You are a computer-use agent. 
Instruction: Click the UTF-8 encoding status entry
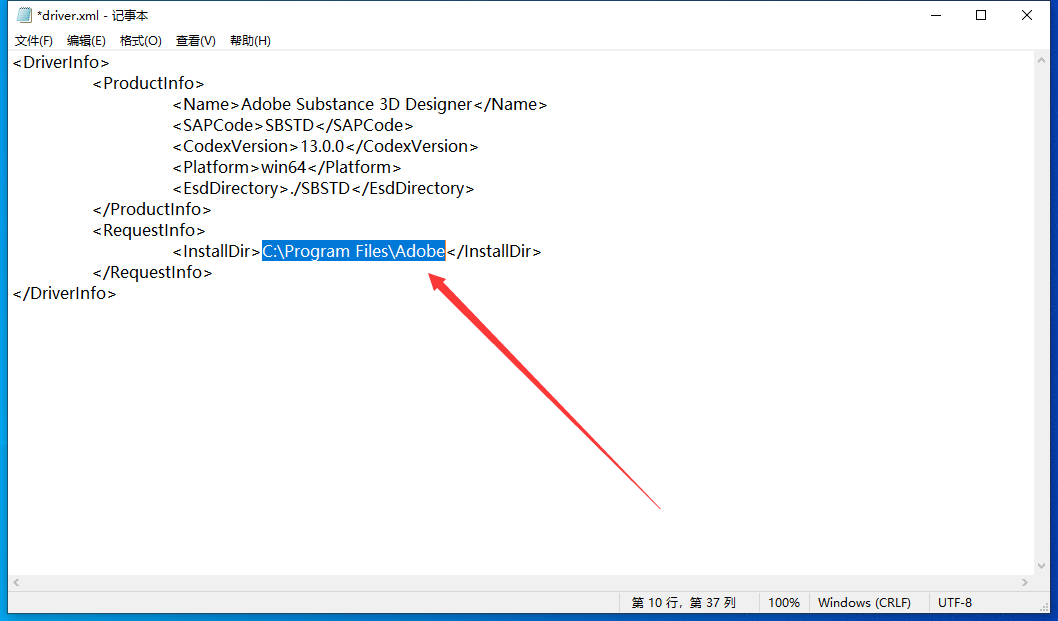click(955, 602)
